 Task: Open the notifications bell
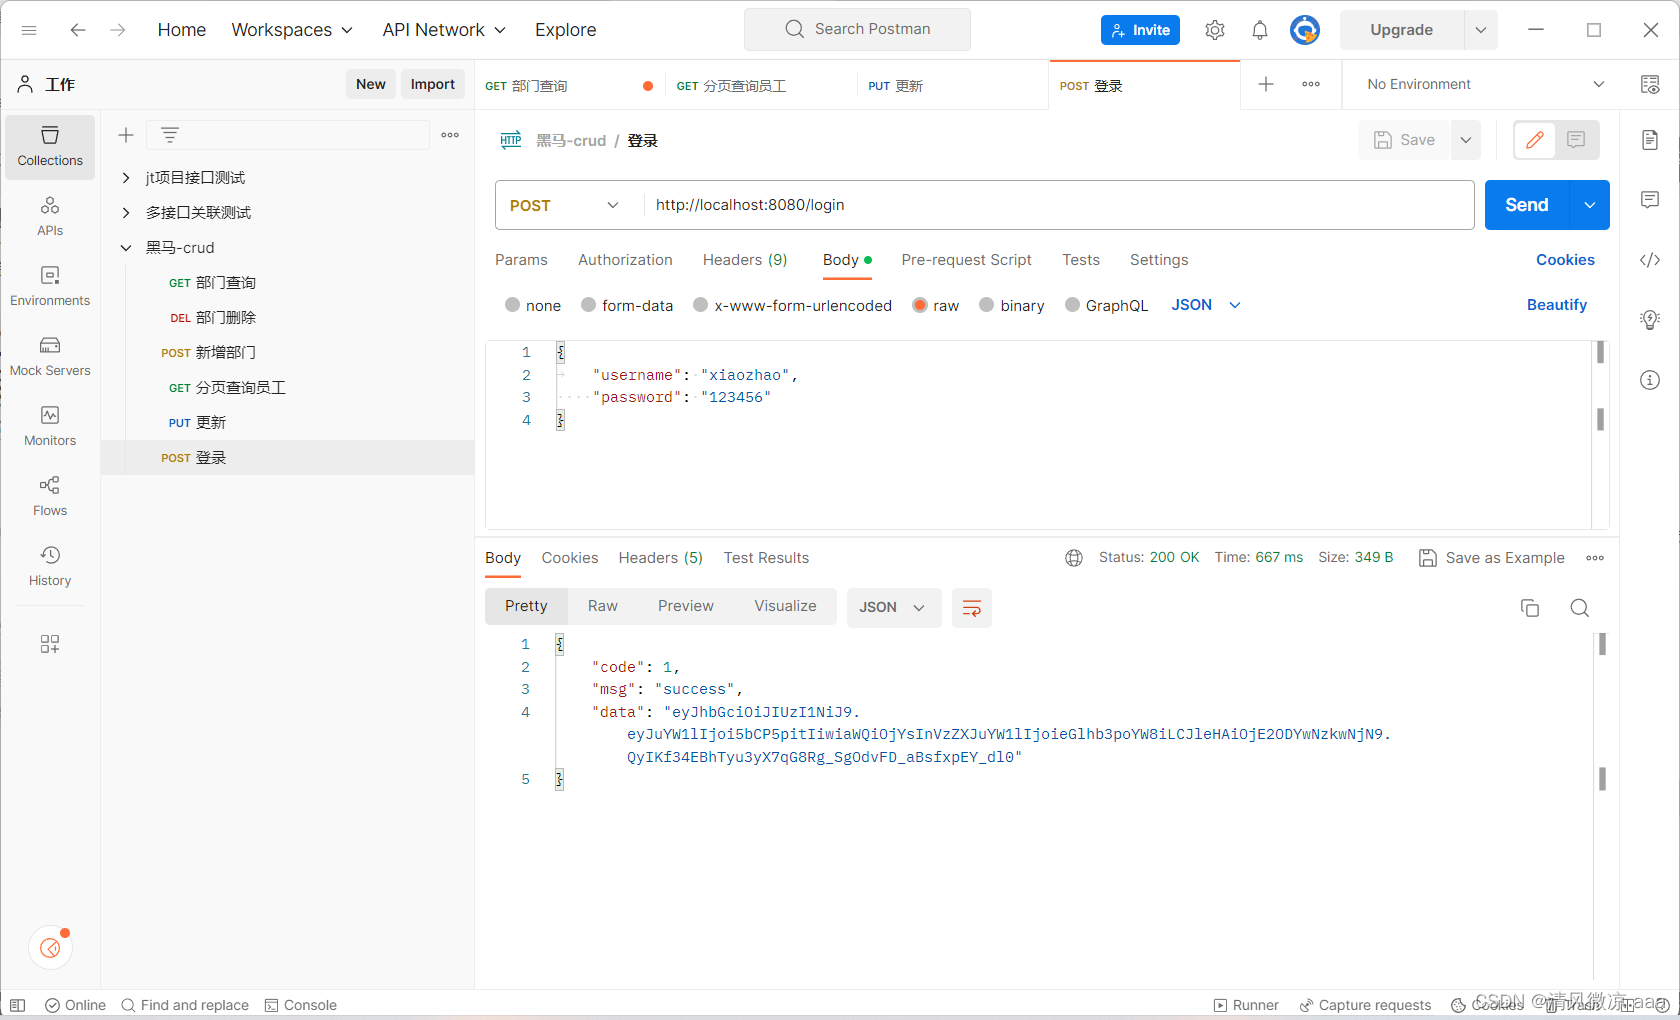pyautogui.click(x=1260, y=30)
